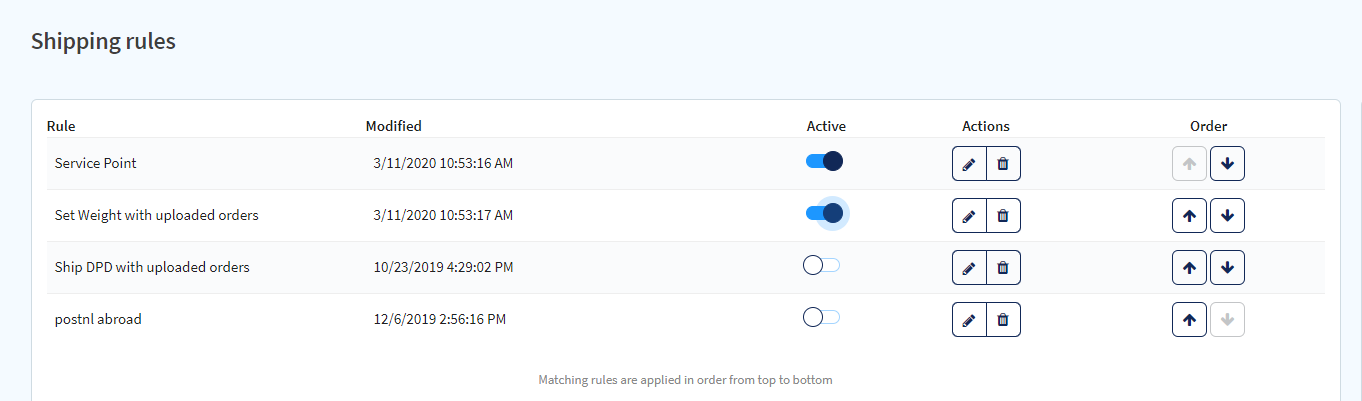Viewport: 1362px width, 401px height.
Task: Delete the postnl abroad rule
Action: [1004, 320]
